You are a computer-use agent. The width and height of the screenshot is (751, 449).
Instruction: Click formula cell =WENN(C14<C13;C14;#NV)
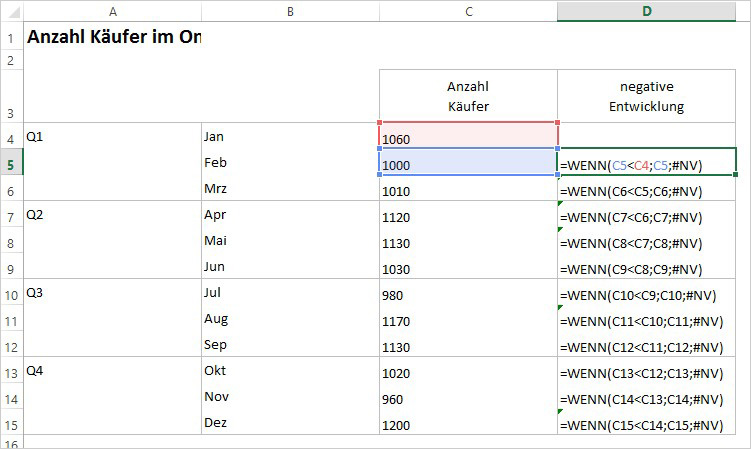(647, 396)
